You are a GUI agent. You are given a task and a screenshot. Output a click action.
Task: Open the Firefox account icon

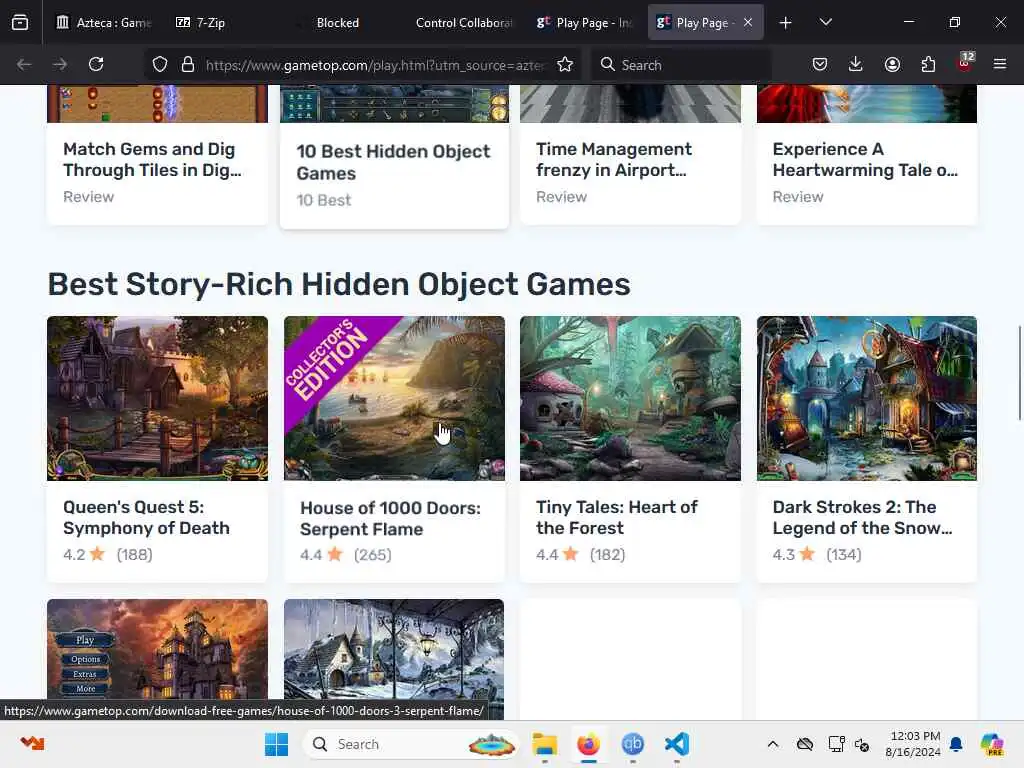892,64
